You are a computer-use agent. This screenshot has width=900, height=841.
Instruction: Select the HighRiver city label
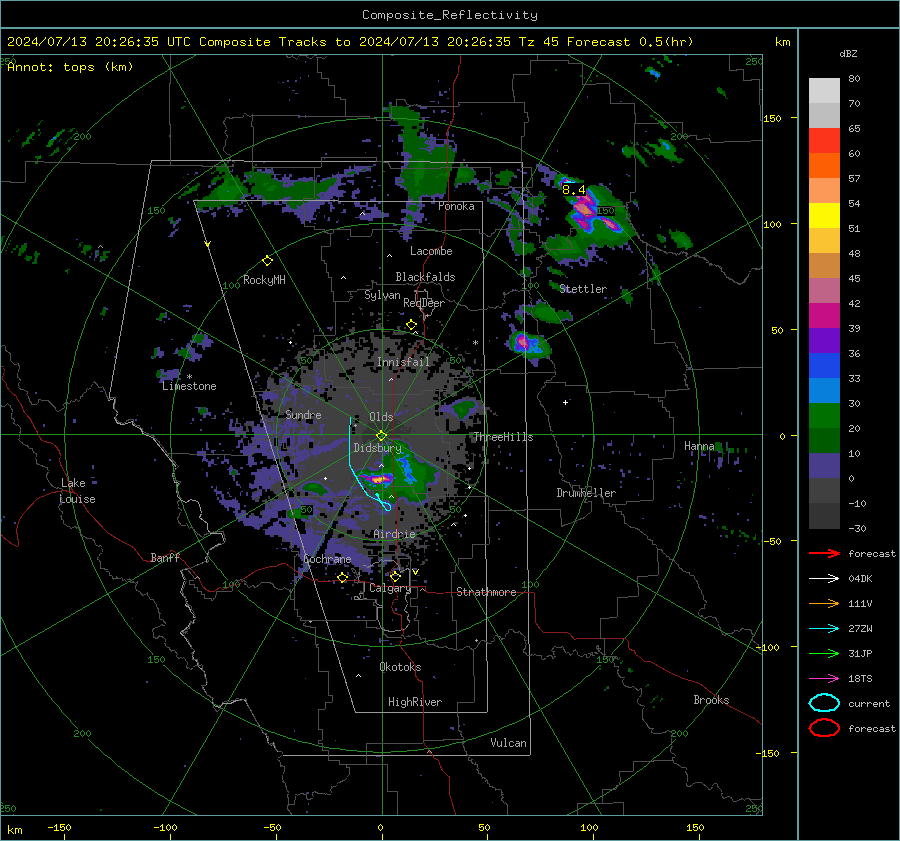point(415,702)
